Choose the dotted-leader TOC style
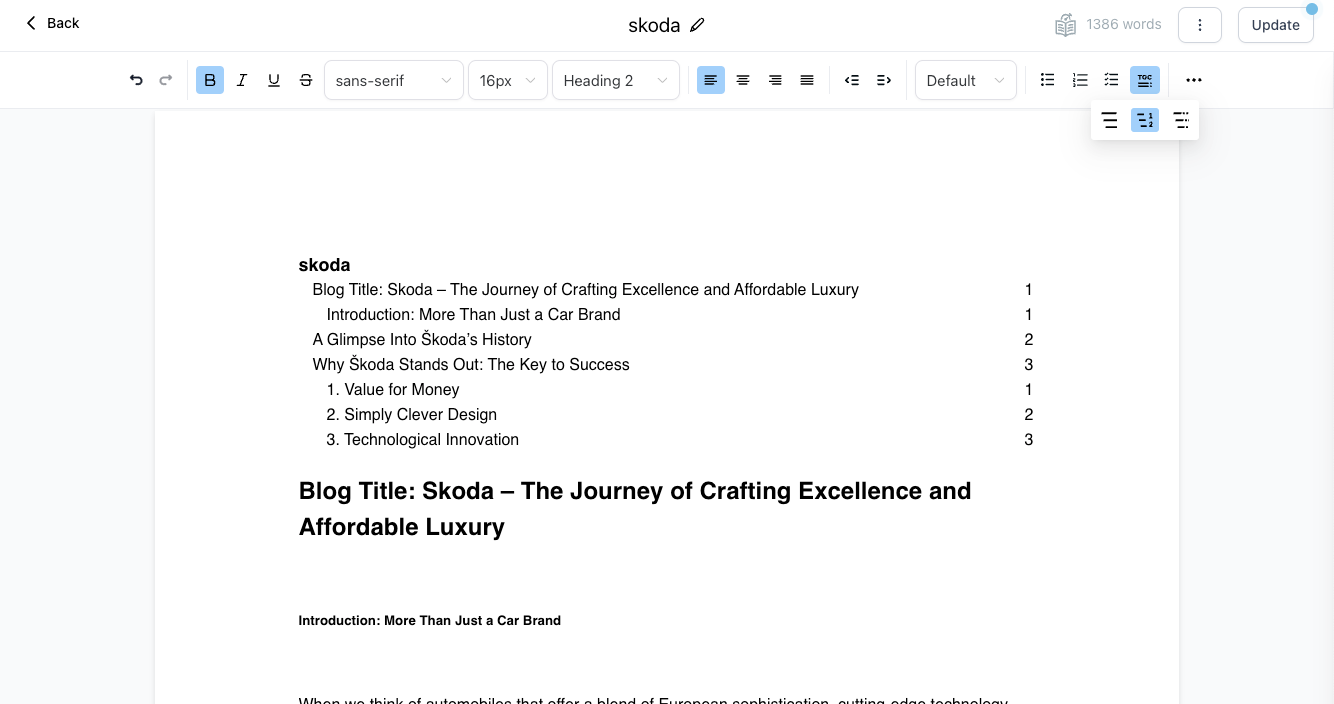 (1181, 121)
